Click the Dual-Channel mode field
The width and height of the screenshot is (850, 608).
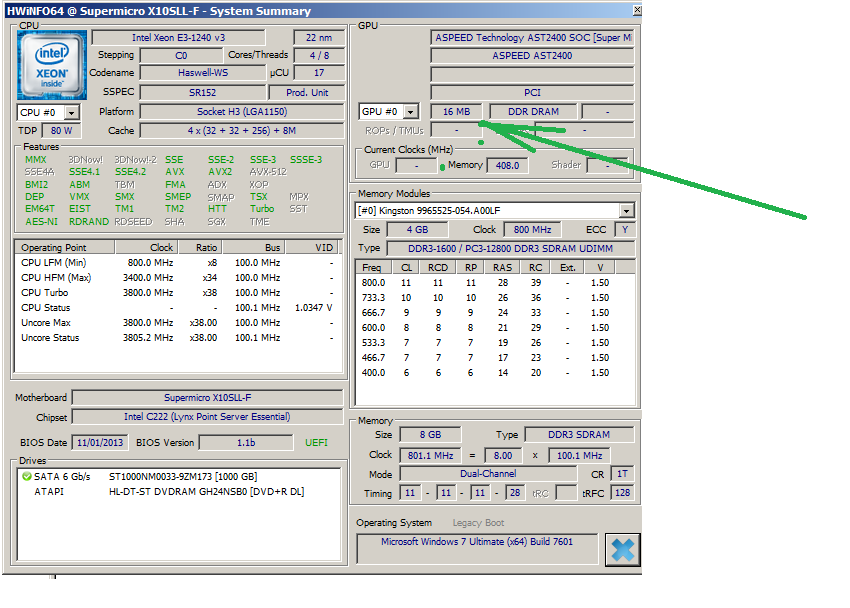click(x=488, y=474)
